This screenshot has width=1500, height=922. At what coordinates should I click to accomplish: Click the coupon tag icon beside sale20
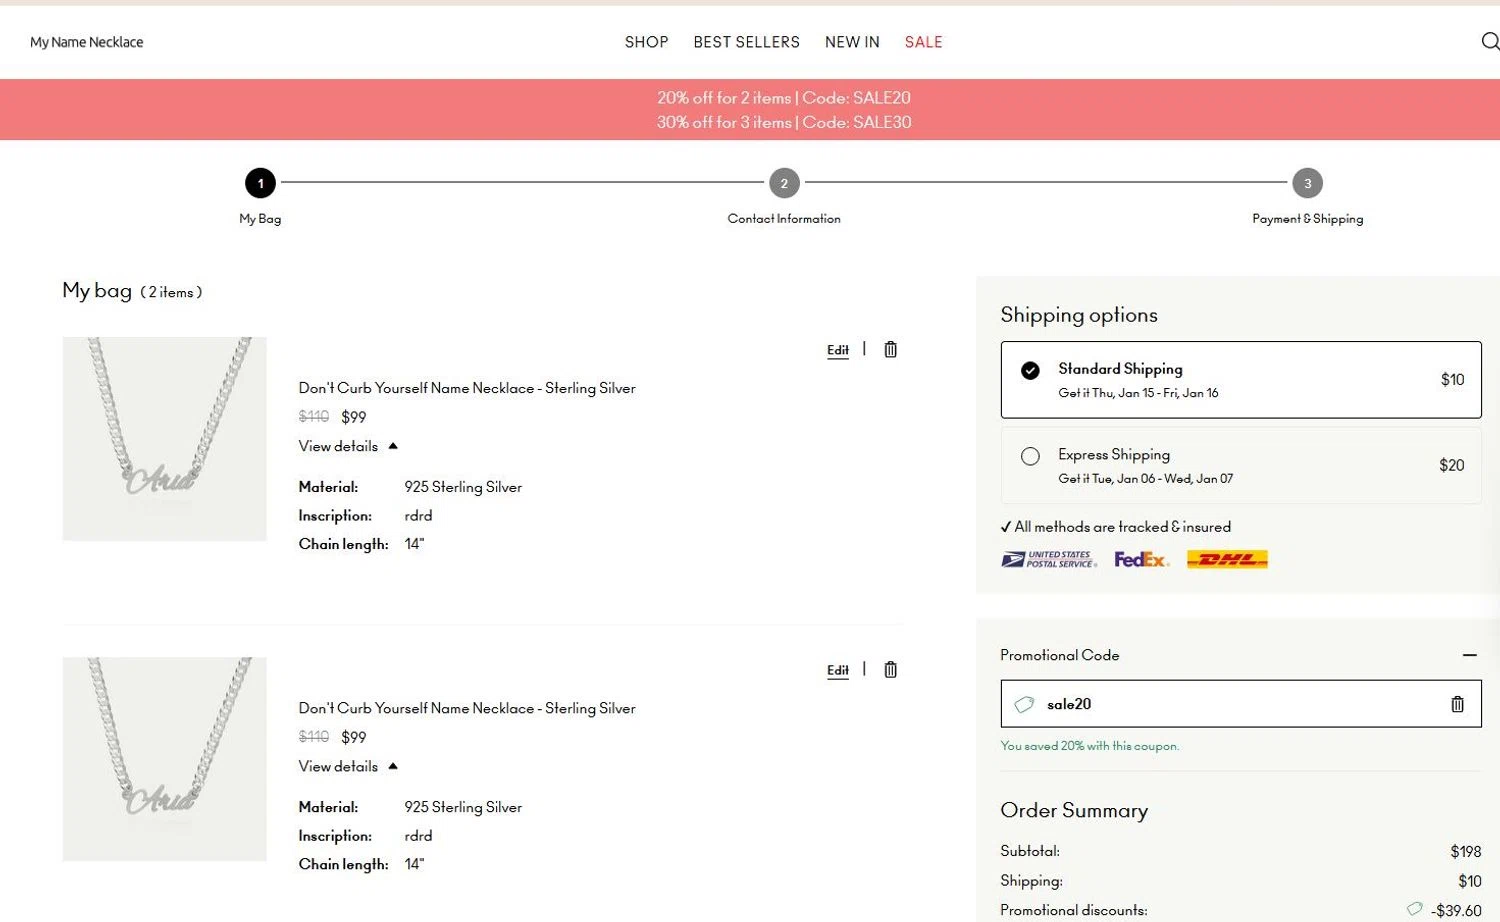pos(1024,704)
